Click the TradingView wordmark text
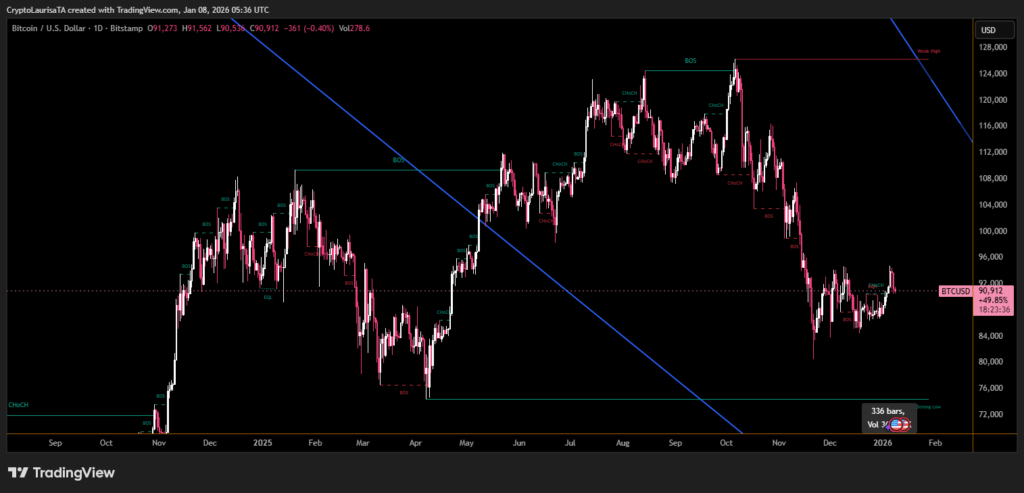This screenshot has height=493, width=1024. [75, 473]
